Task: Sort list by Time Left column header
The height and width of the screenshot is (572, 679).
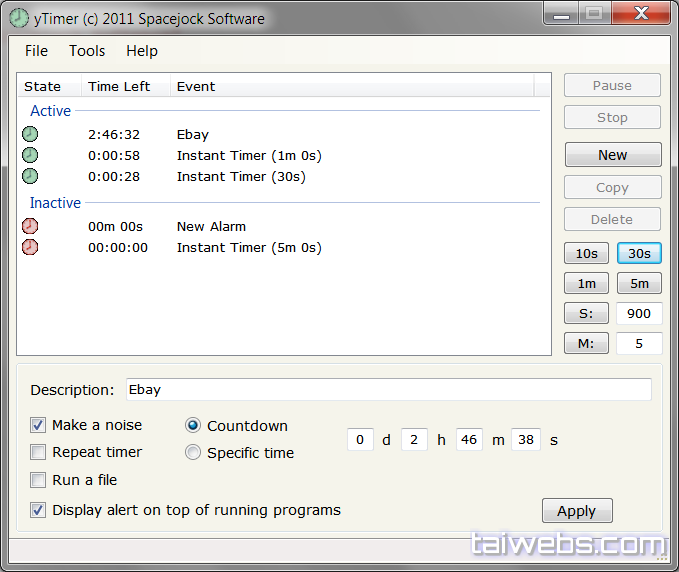Action: 120,86
